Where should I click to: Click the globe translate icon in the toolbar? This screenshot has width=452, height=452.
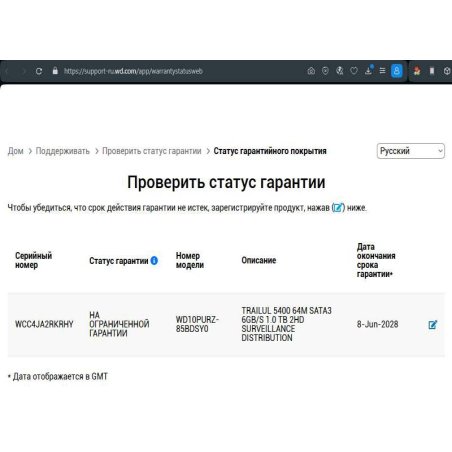point(340,71)
